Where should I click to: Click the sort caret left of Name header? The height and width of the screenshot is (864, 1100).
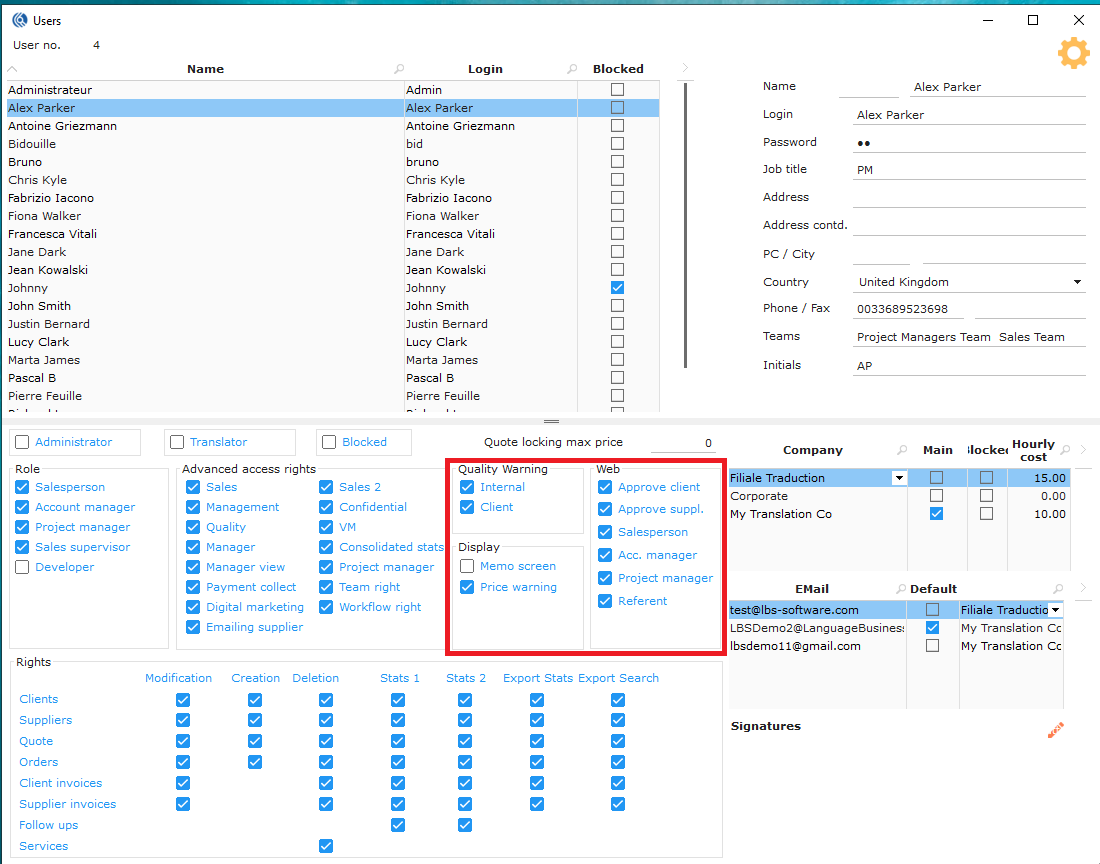(12, 69)
